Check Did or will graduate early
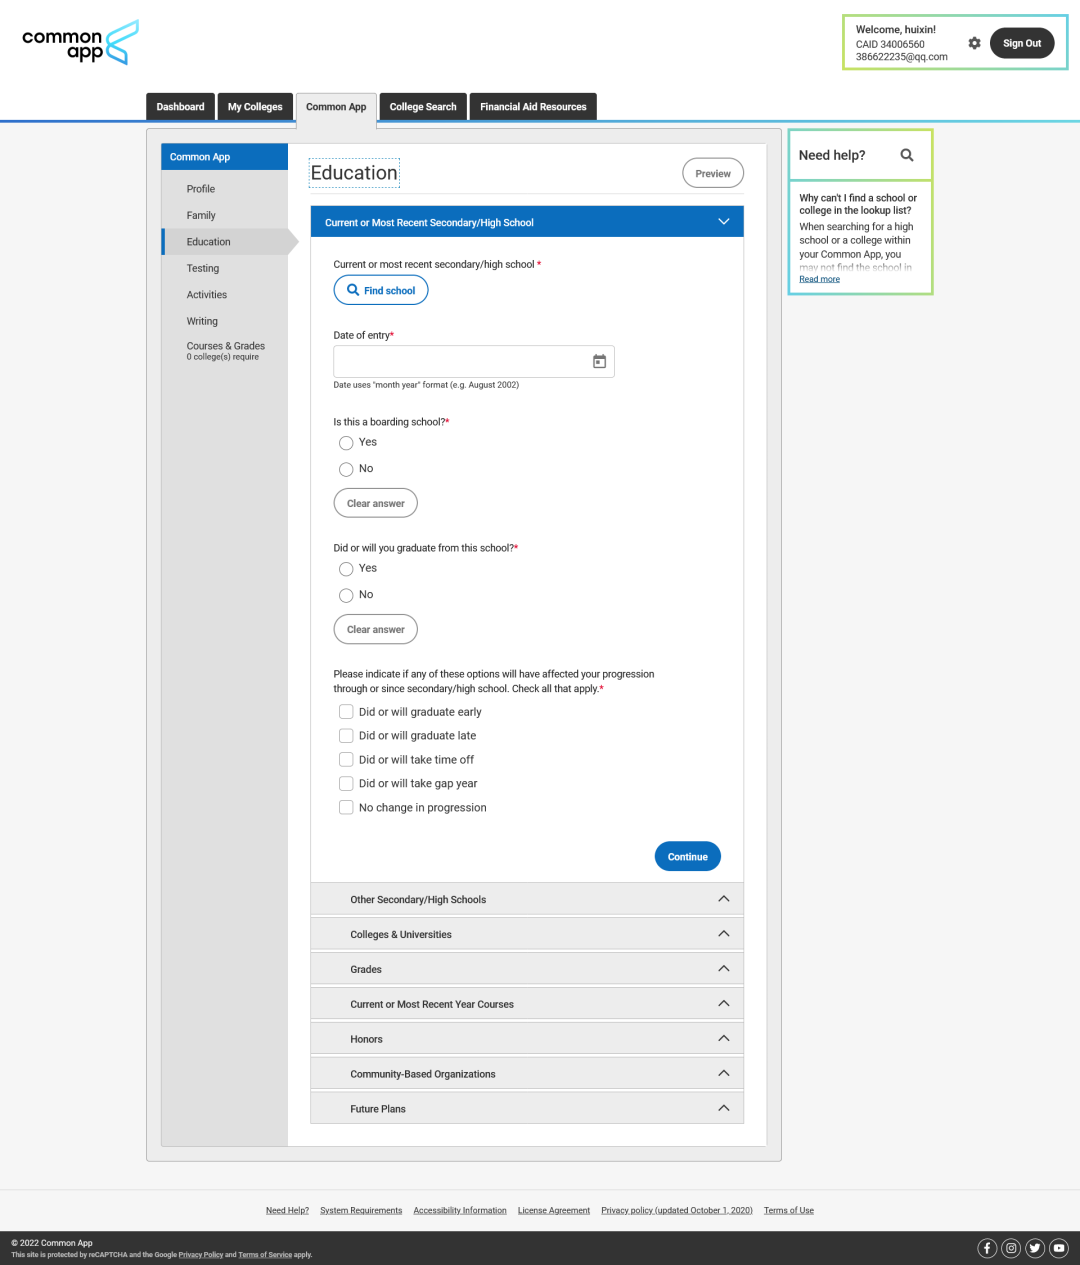Screen dimensions: 1080x1265 tap(346, 712)
